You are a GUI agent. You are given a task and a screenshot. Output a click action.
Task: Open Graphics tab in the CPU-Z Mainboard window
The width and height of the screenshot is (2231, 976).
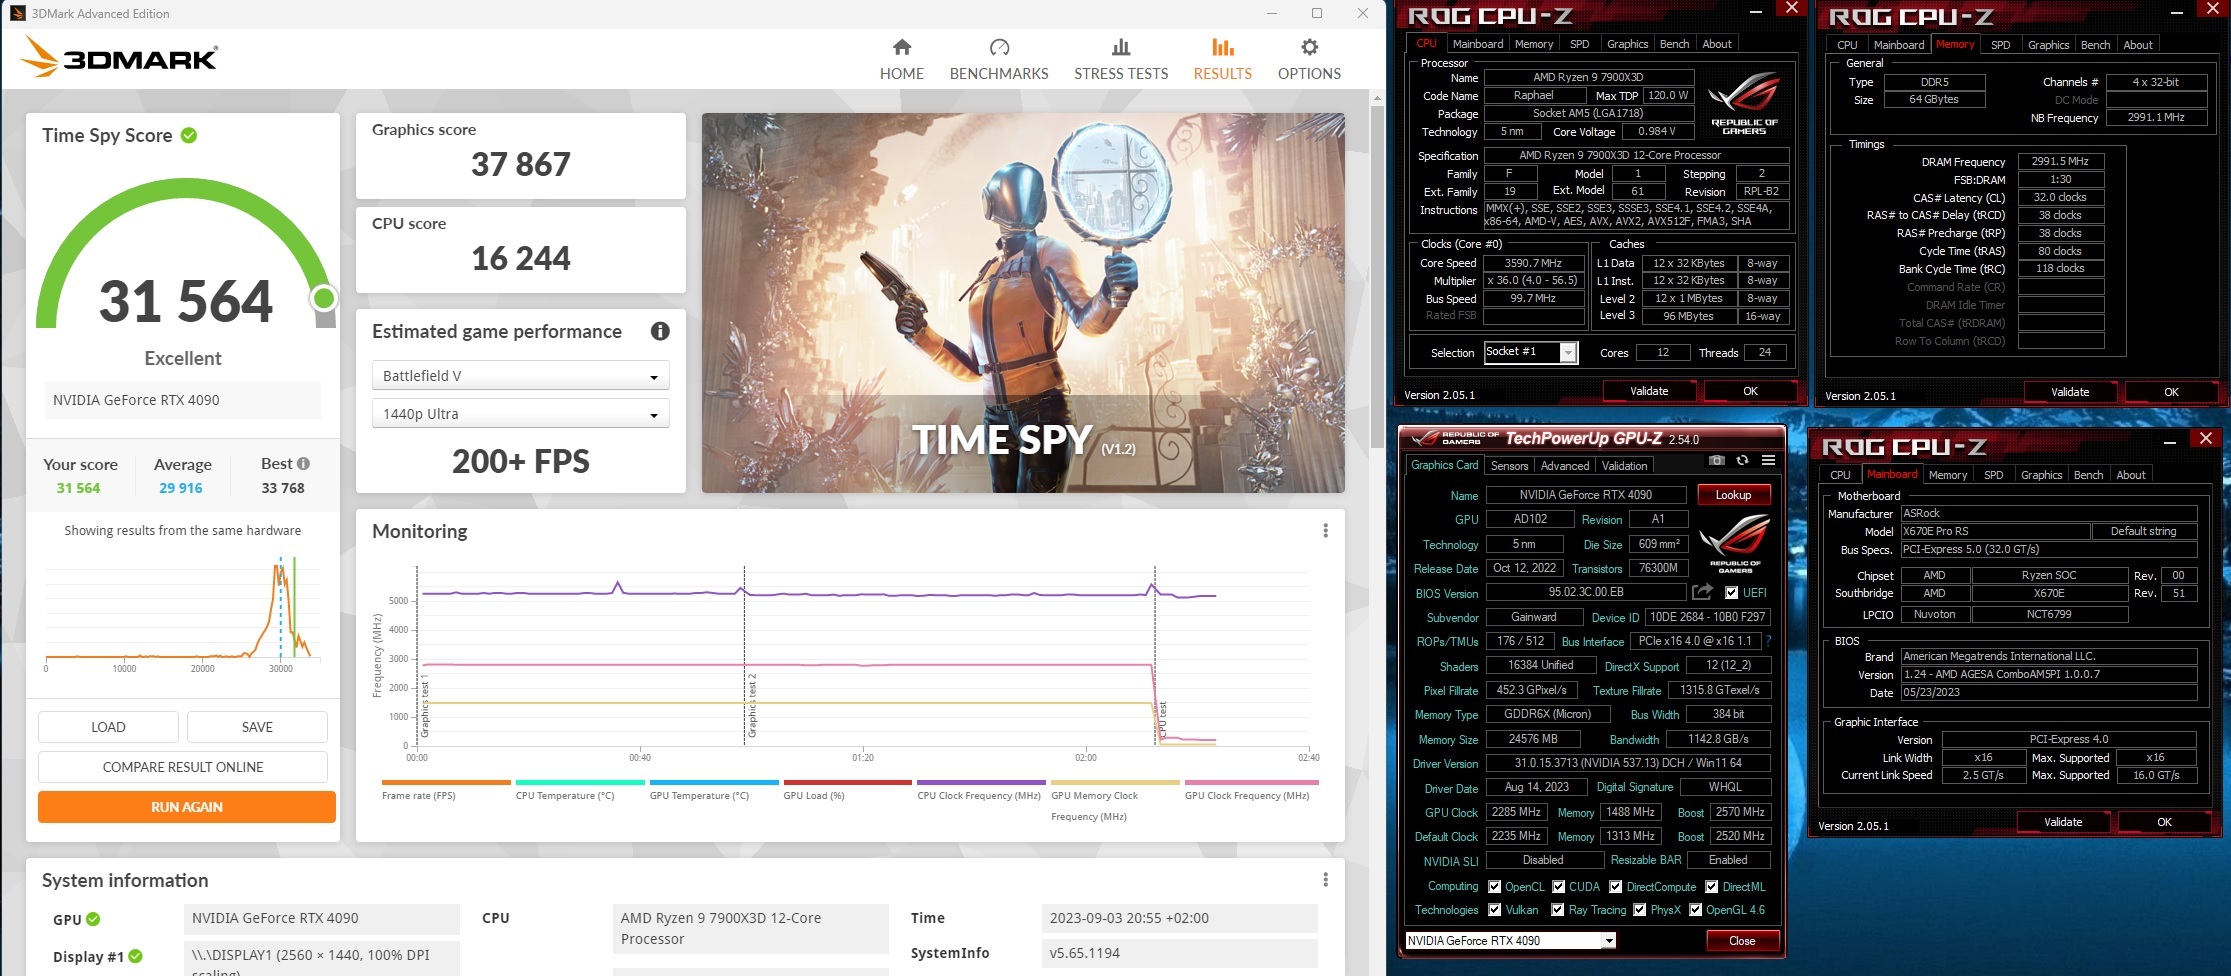[2041, 475]
